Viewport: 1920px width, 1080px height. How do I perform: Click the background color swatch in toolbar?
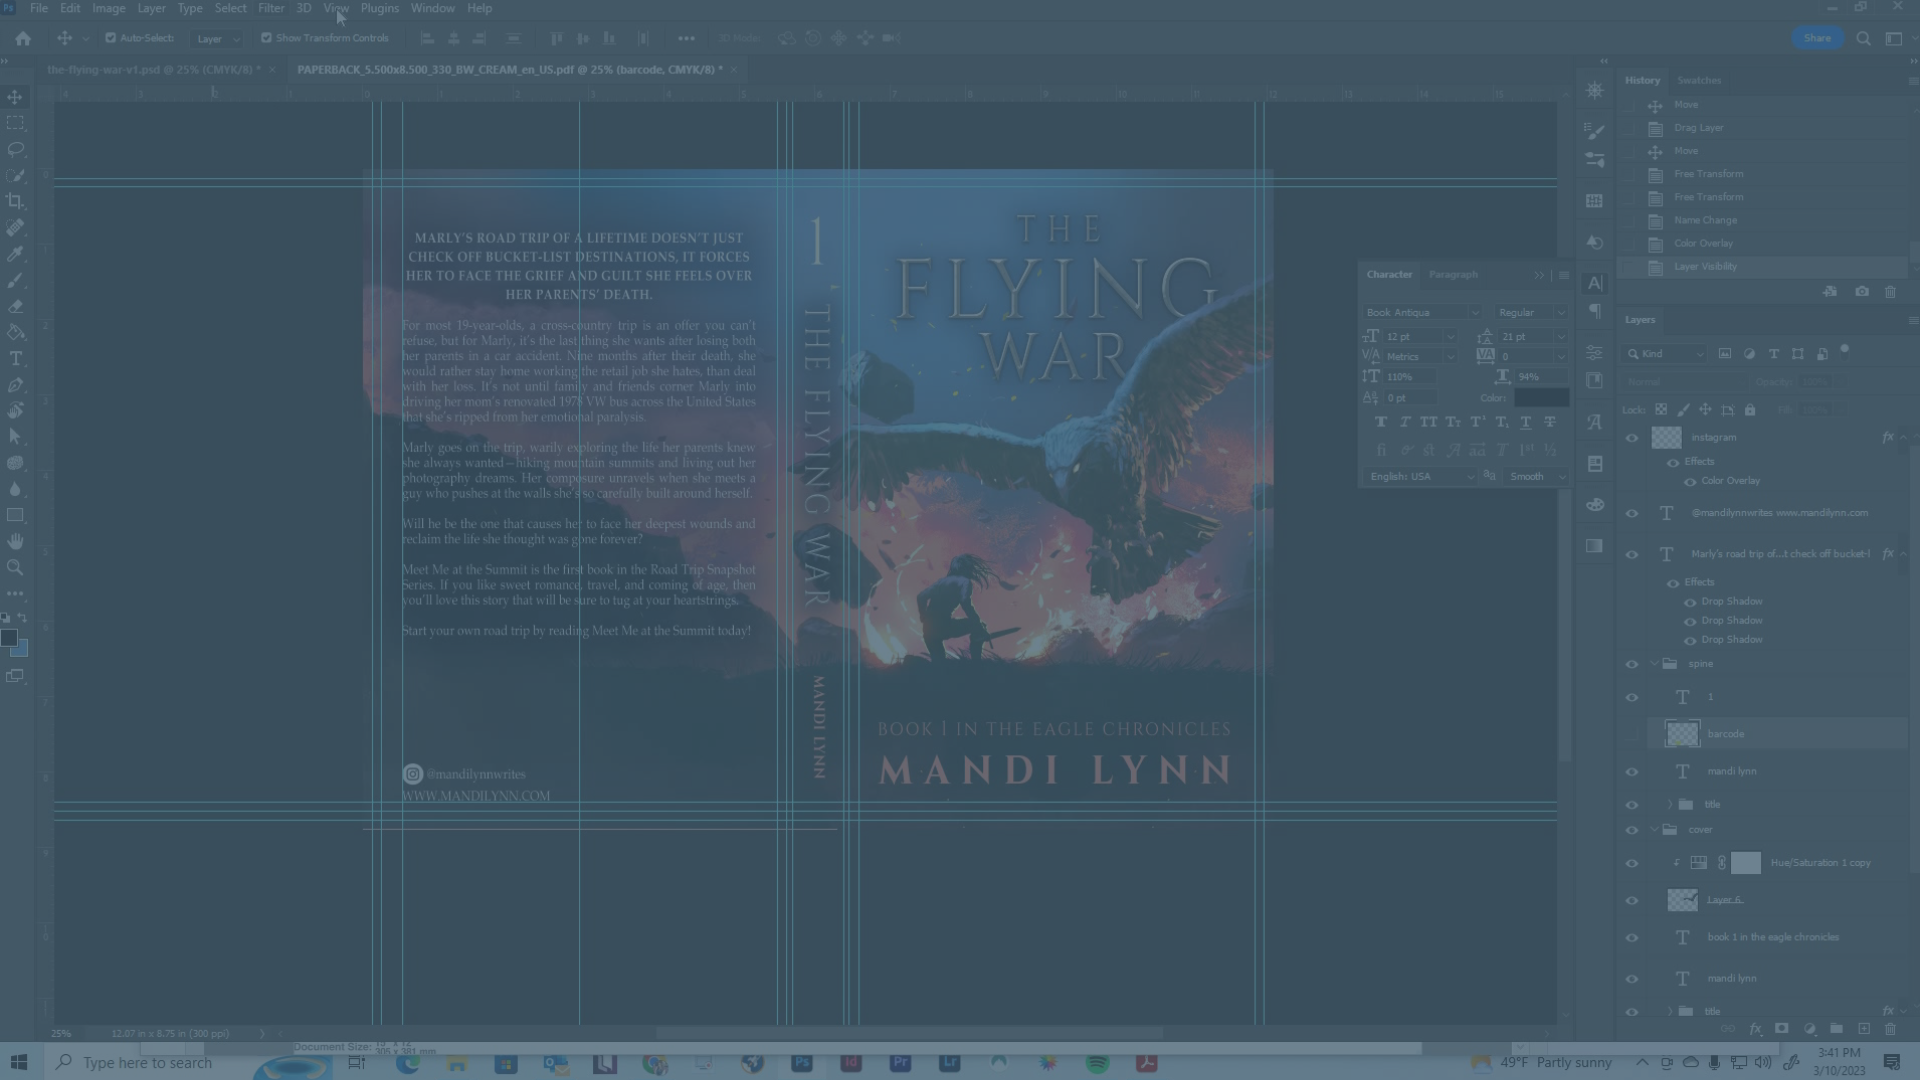coord(20,650)
